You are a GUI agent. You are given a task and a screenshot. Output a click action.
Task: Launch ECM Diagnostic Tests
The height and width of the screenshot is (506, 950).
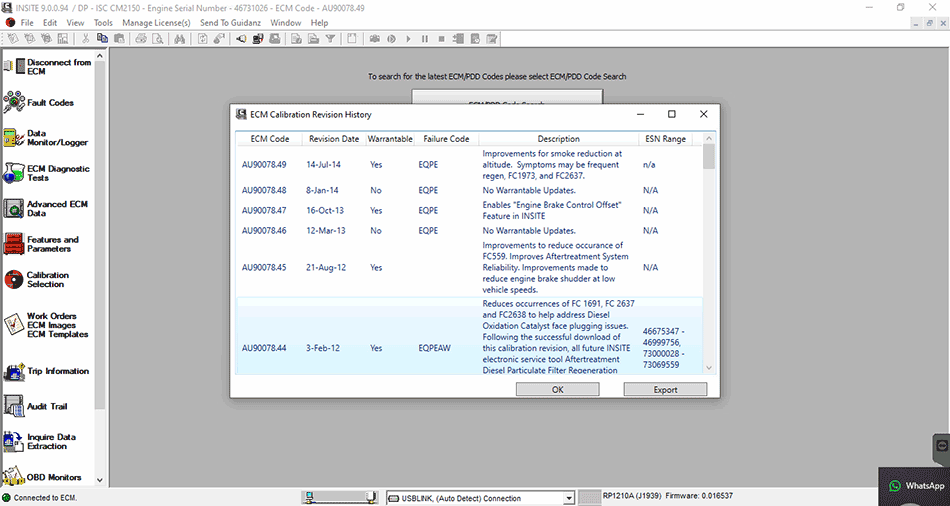pos(13,173)
